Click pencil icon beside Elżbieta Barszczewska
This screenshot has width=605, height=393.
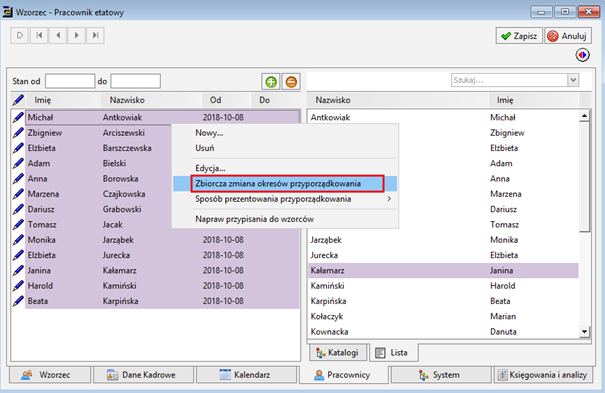pos(18,148)
